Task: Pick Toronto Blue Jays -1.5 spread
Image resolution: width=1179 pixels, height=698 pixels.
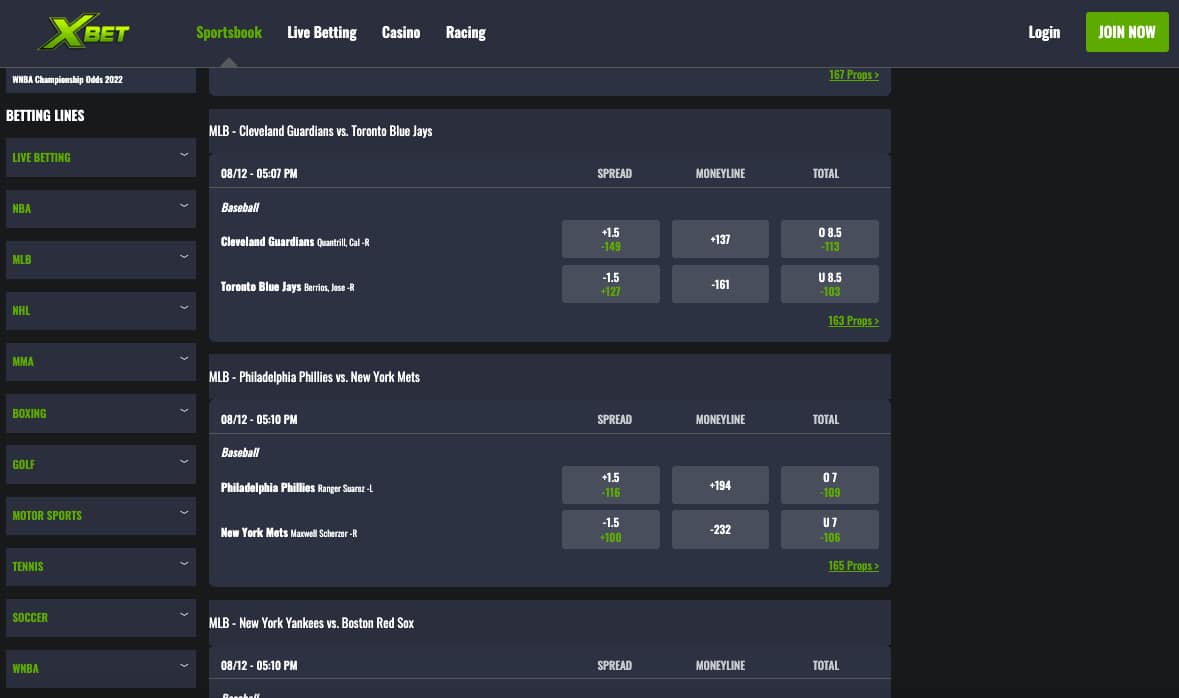Action: [x=611, y=284]
